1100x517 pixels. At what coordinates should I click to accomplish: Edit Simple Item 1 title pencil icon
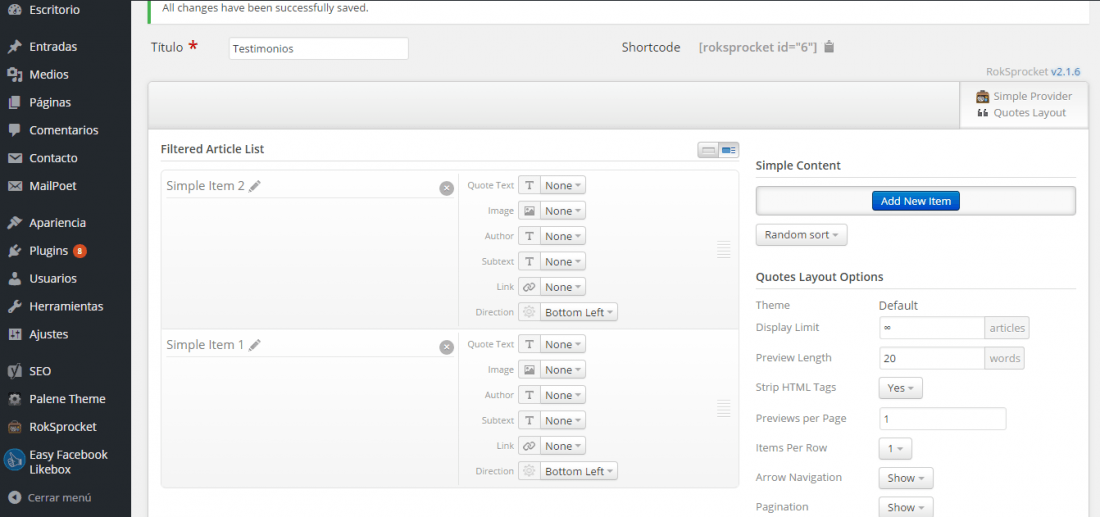click(x=255, y=345)
